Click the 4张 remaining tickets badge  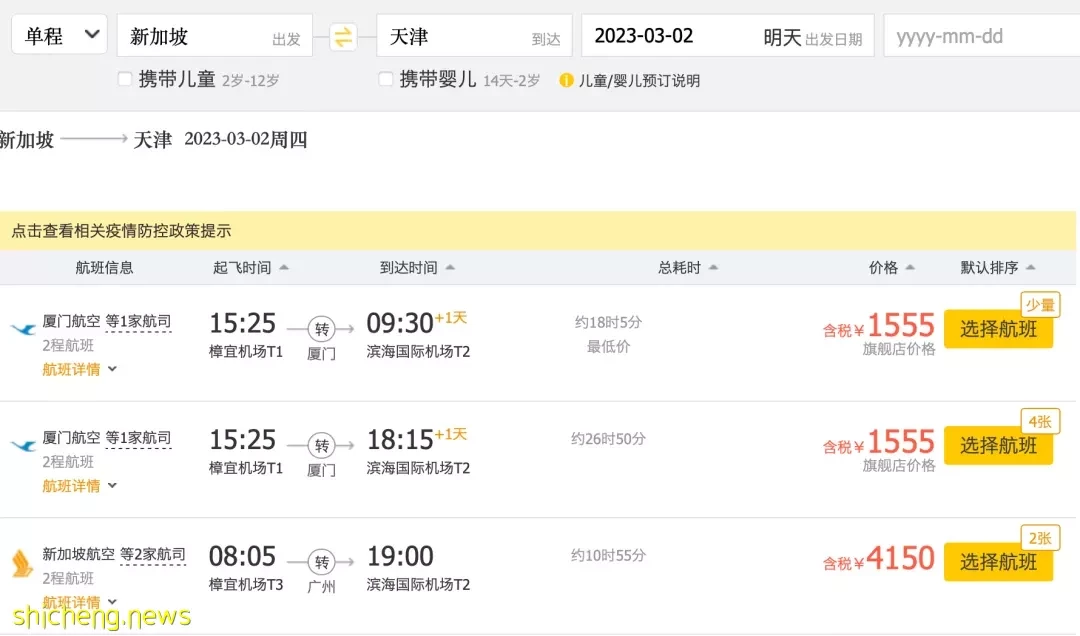(1040, 421)
